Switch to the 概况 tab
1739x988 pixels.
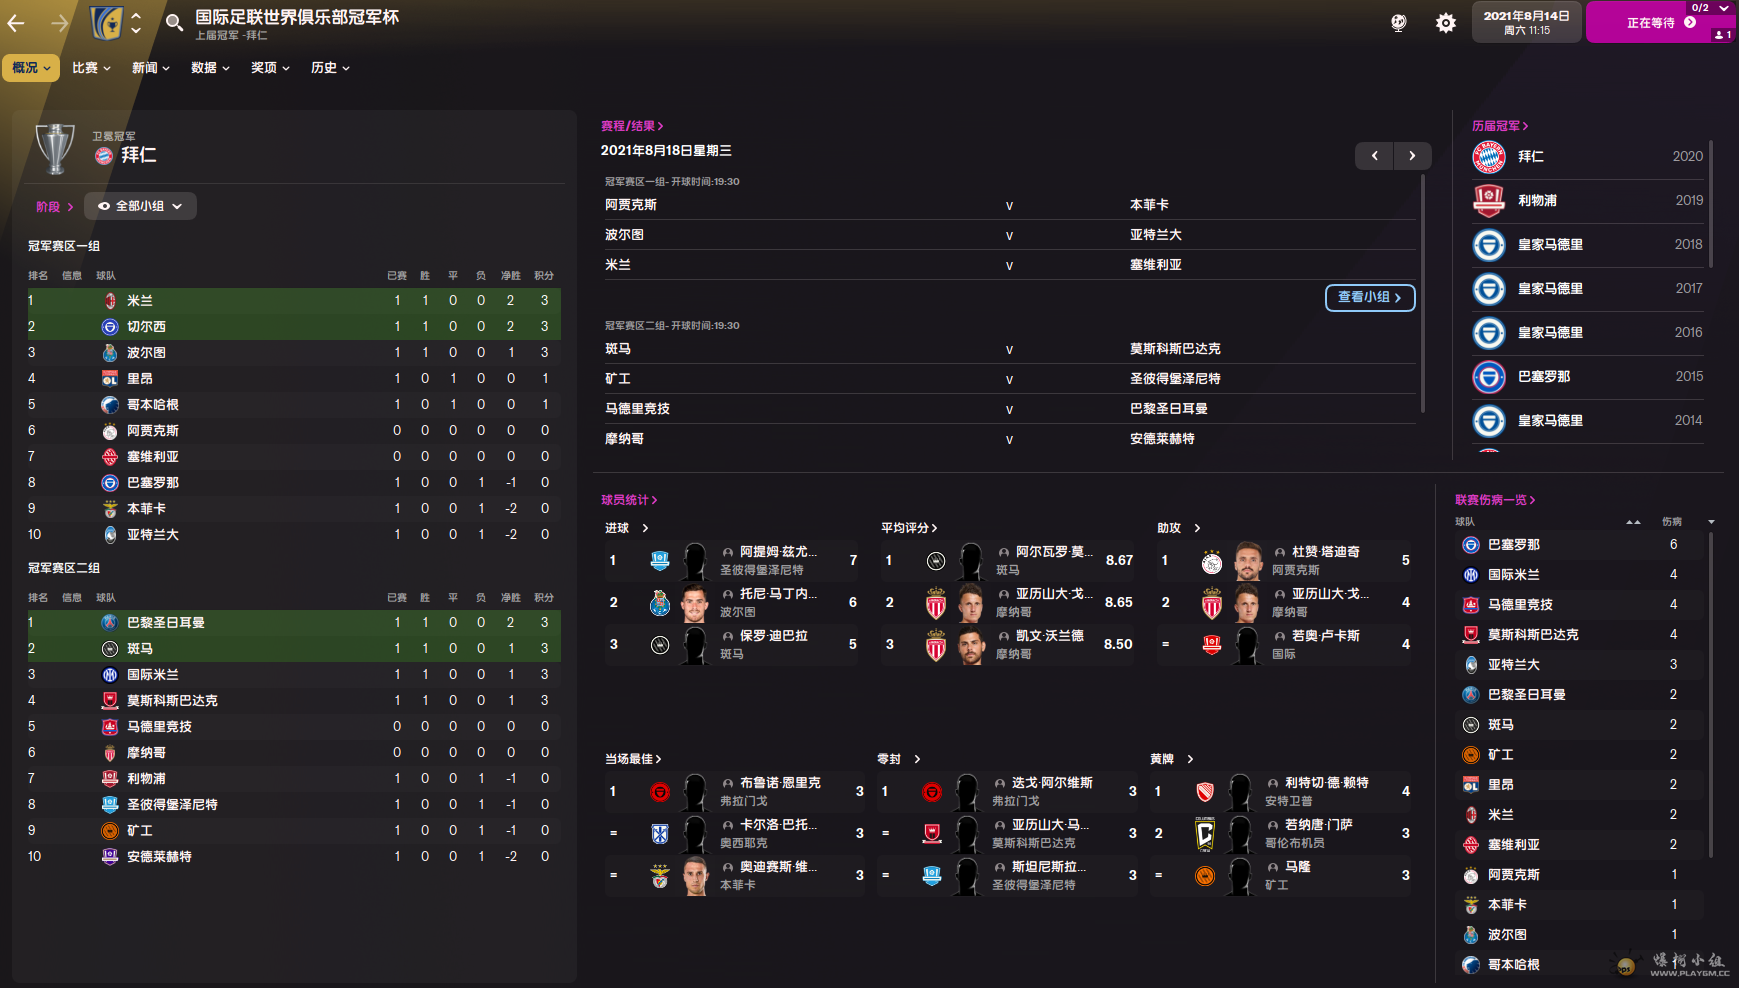(x=31, y=68)
